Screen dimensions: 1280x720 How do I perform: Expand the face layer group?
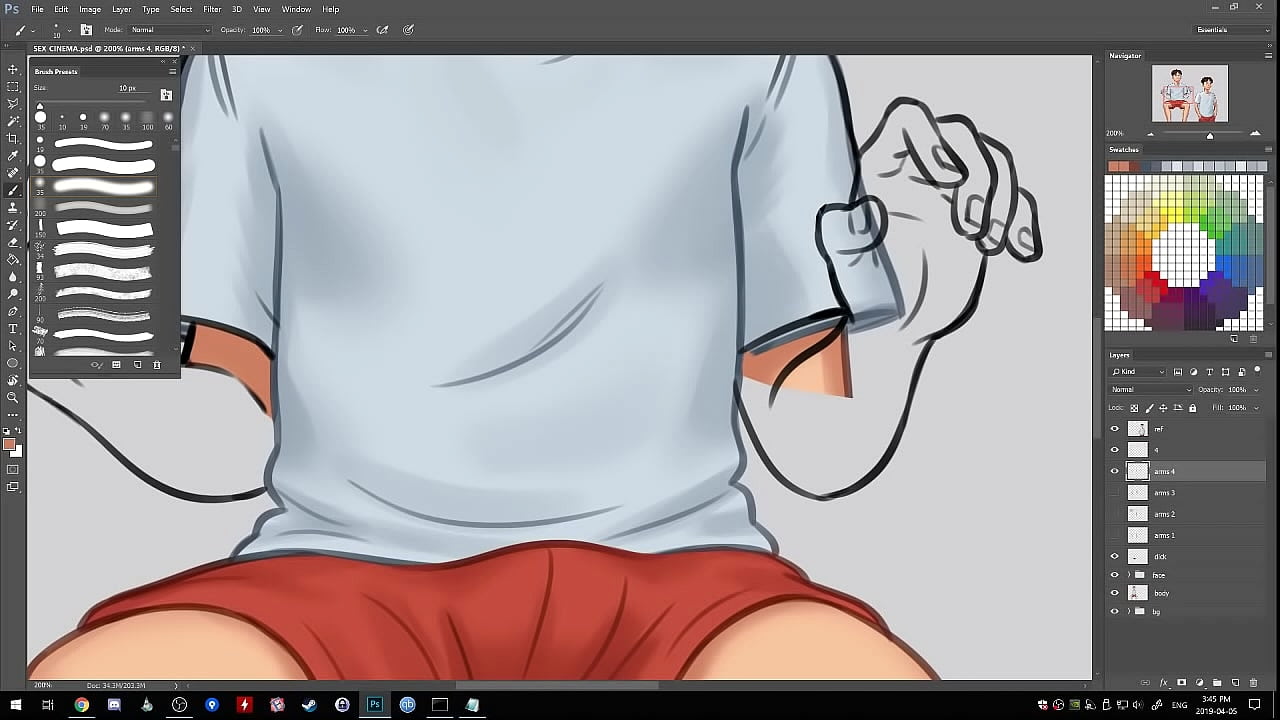[1129, 575]
